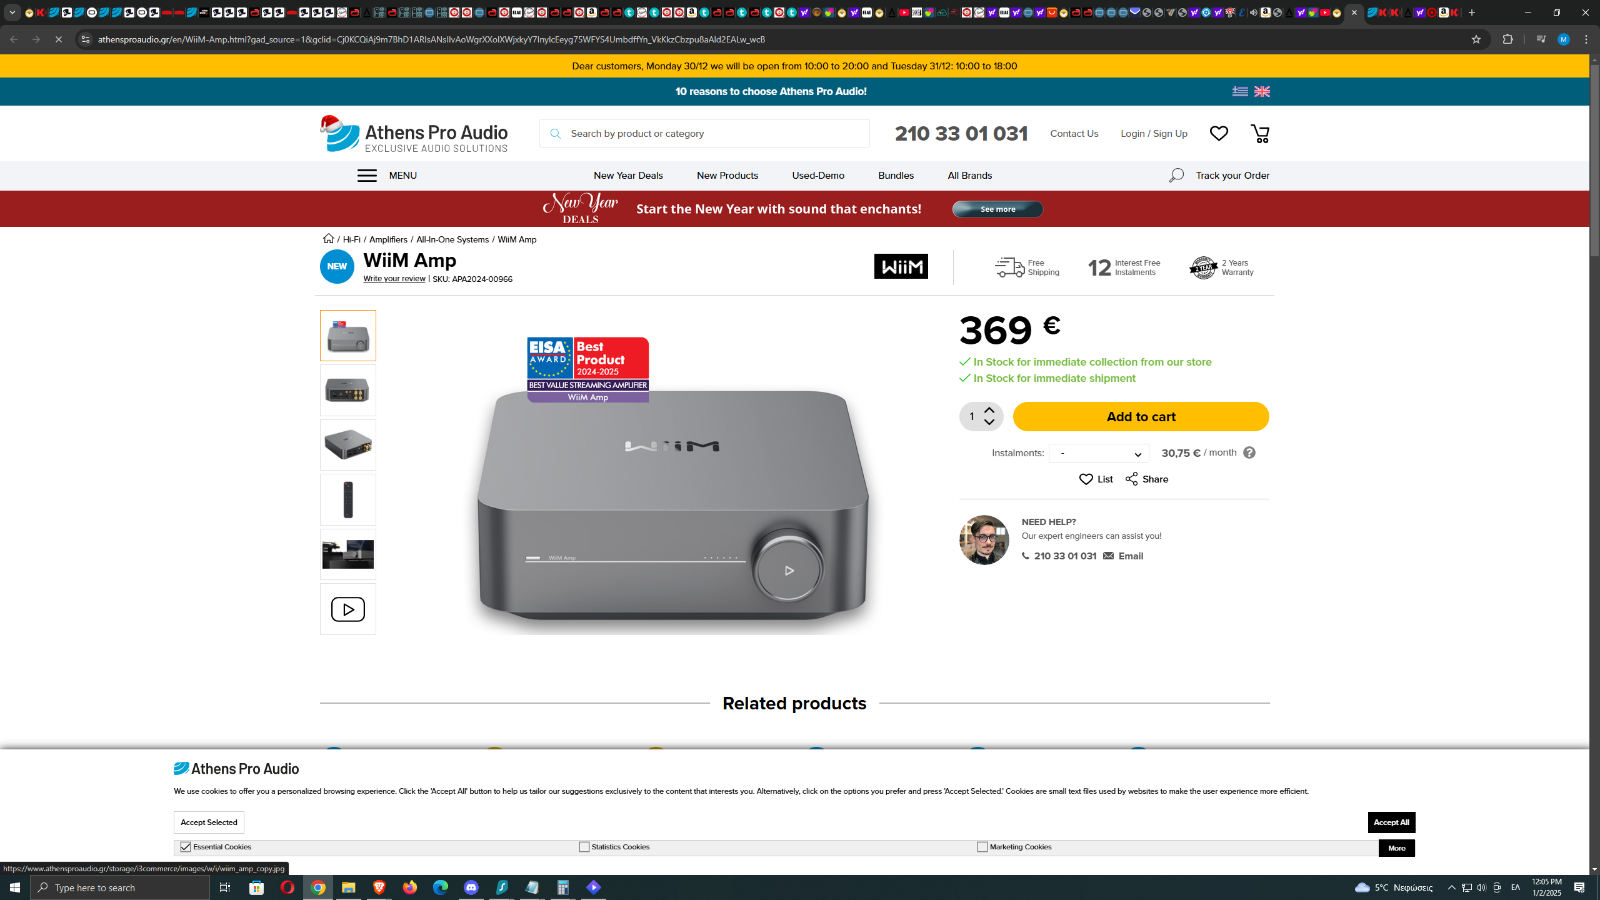This screenshot has width=1600, height=900.
Task: Expand browser tab search dropdown
Action: click(x=12, y=12)
